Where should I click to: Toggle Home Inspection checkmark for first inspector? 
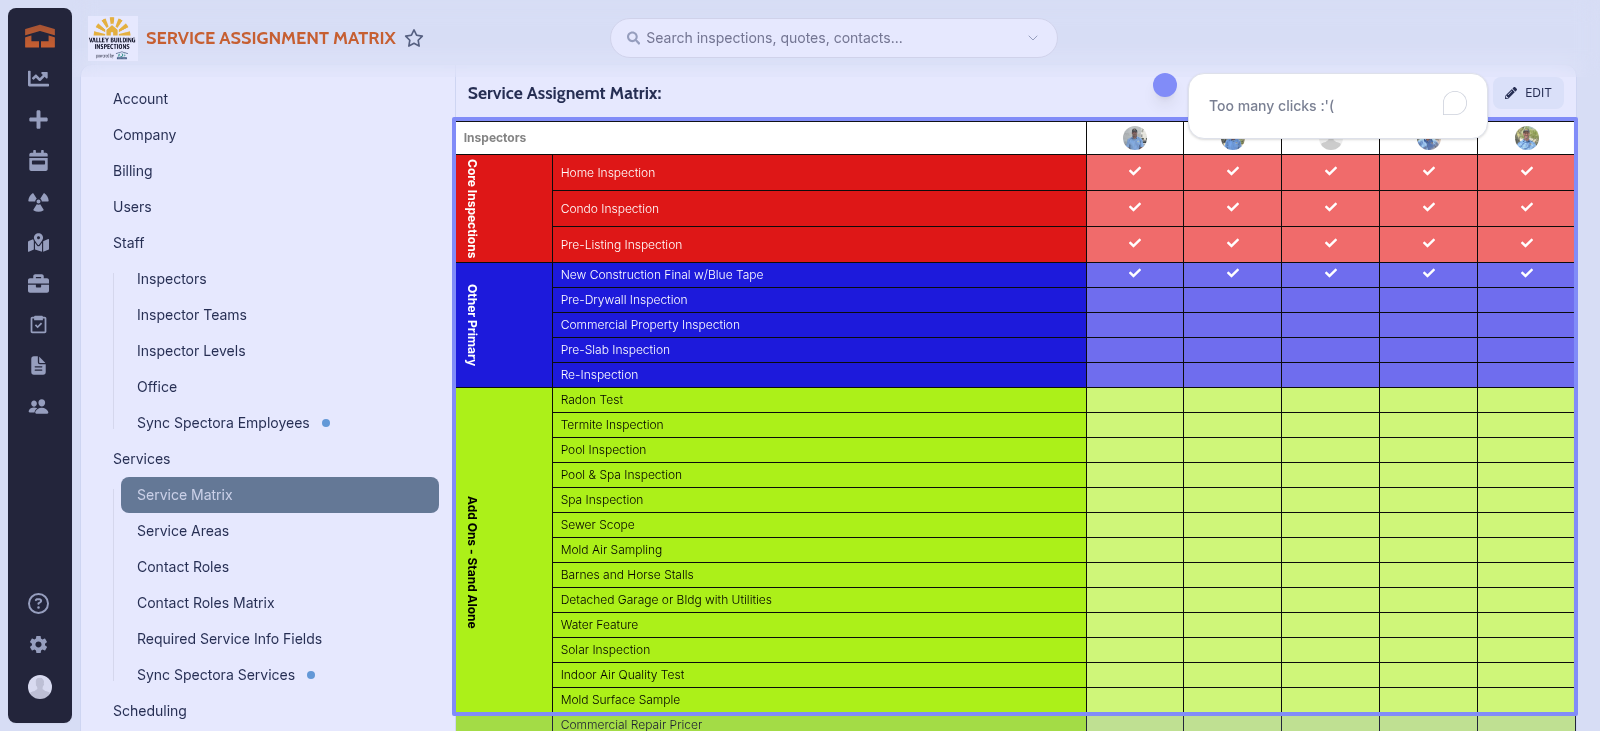(1135, 172)
